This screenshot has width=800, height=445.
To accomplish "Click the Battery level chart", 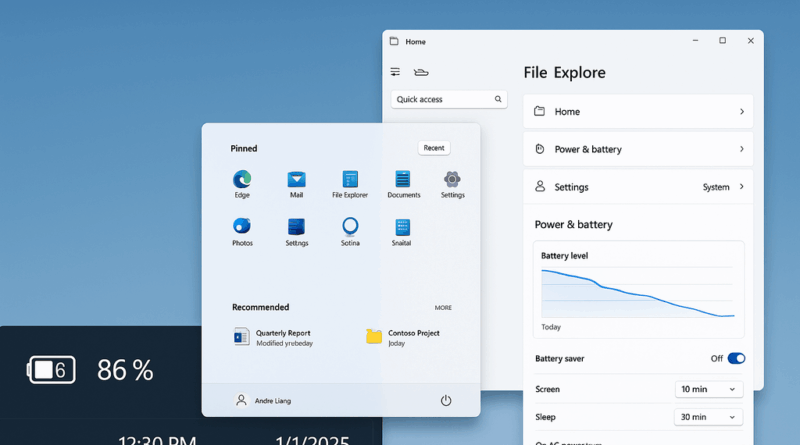I will pos(638,293).
